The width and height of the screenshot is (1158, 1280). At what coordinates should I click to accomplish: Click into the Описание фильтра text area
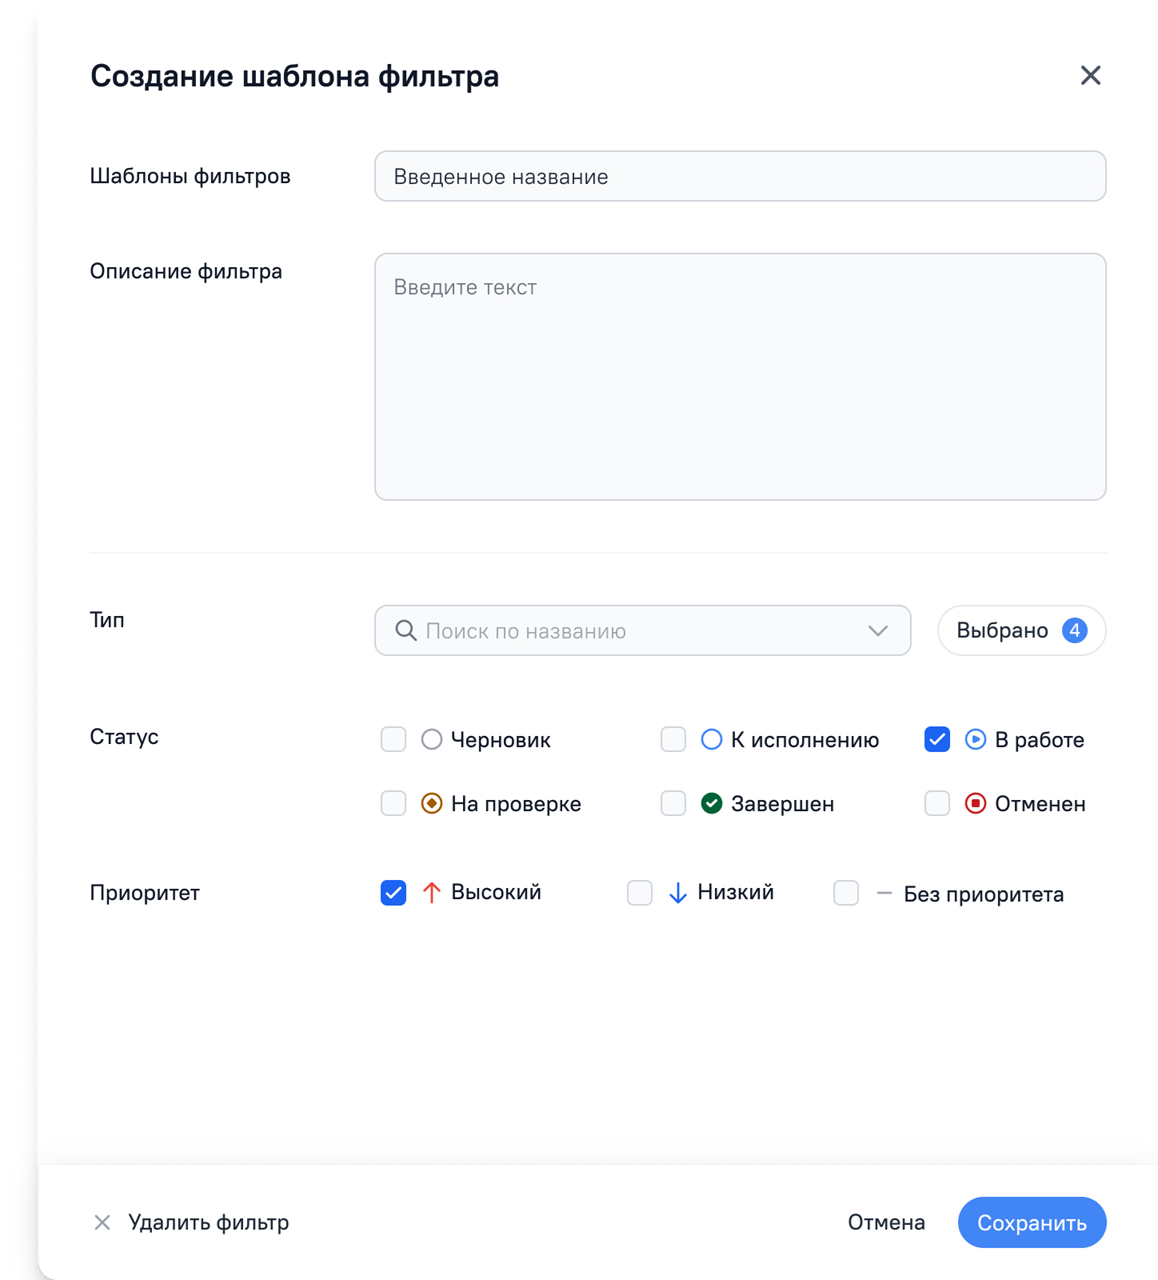[740, 377]
